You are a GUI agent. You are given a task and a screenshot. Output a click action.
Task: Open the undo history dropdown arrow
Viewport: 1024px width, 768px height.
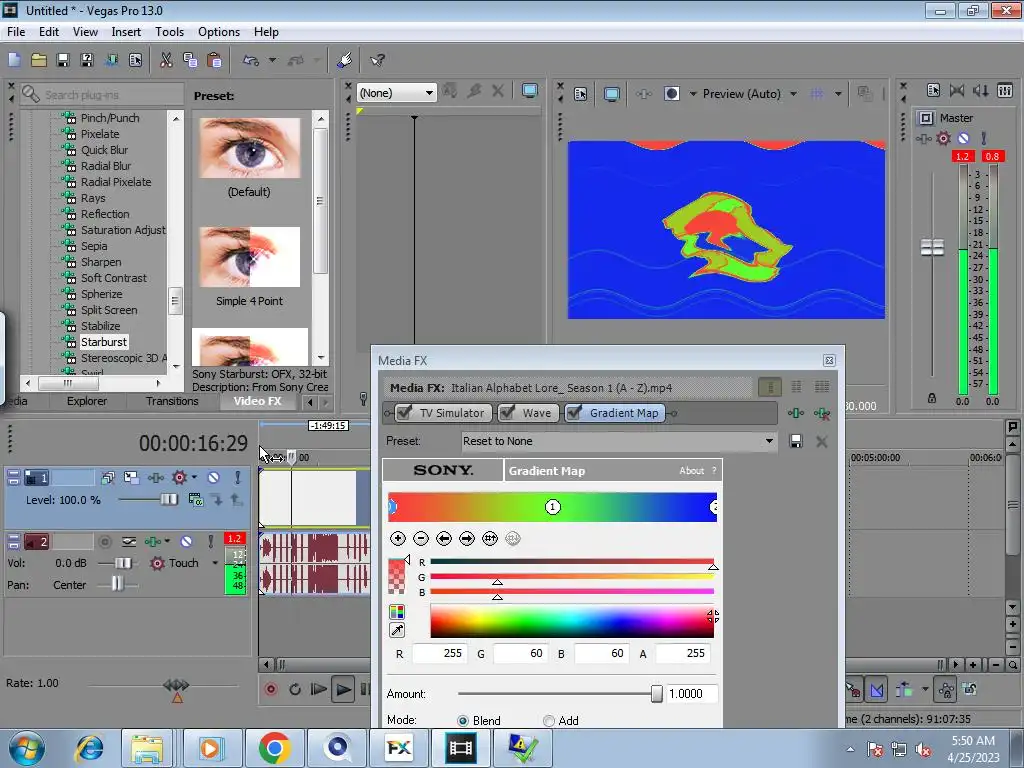click(272, 60)
